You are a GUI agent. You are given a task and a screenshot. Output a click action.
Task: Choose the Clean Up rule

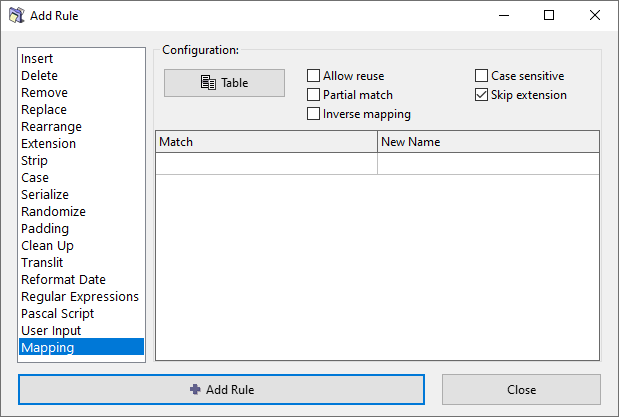click(47, 246)
